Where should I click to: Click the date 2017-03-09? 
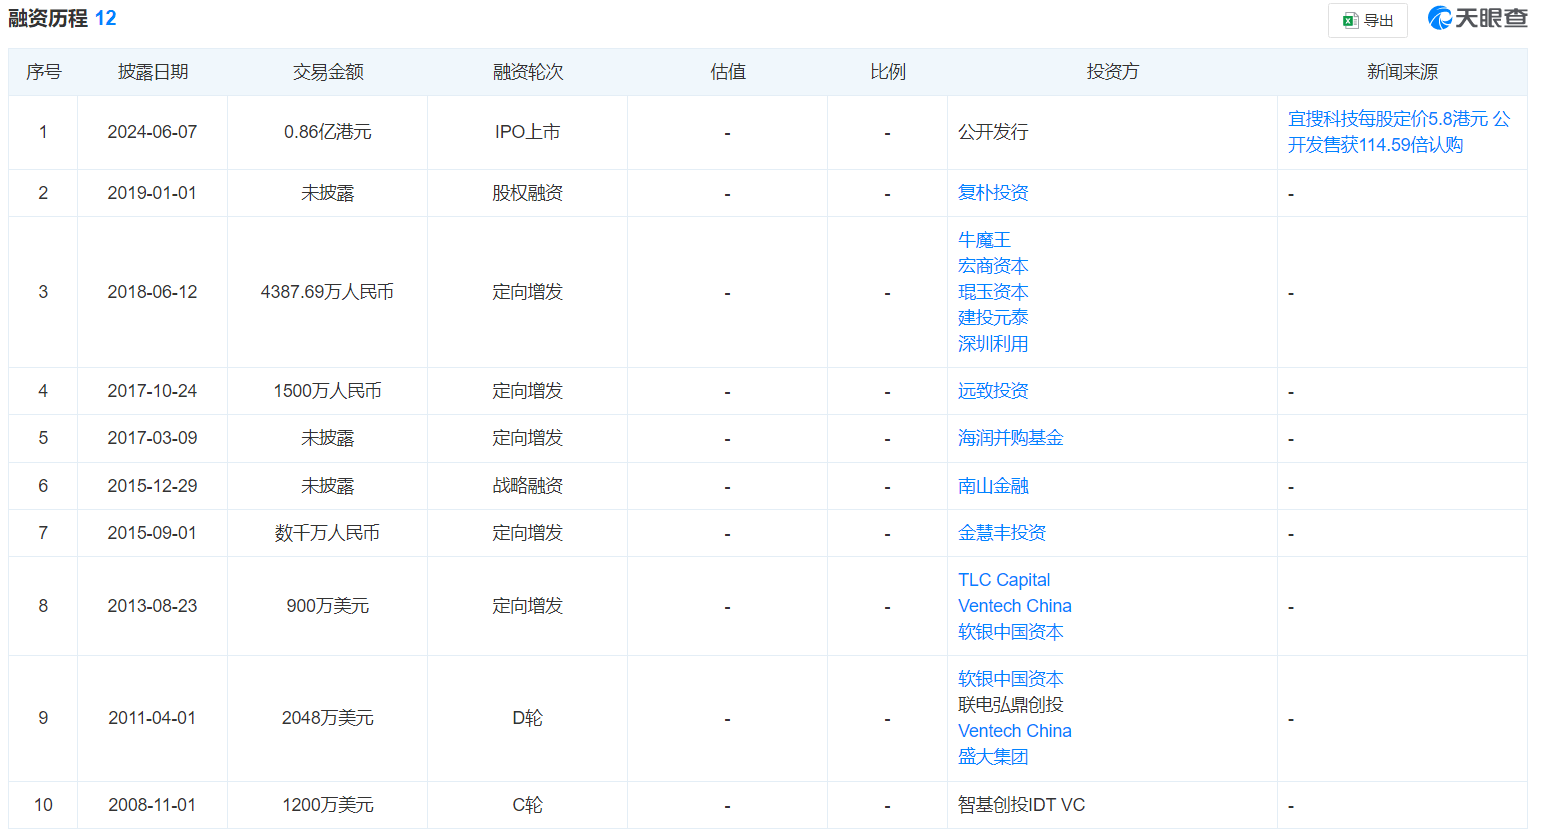[152, 438]
